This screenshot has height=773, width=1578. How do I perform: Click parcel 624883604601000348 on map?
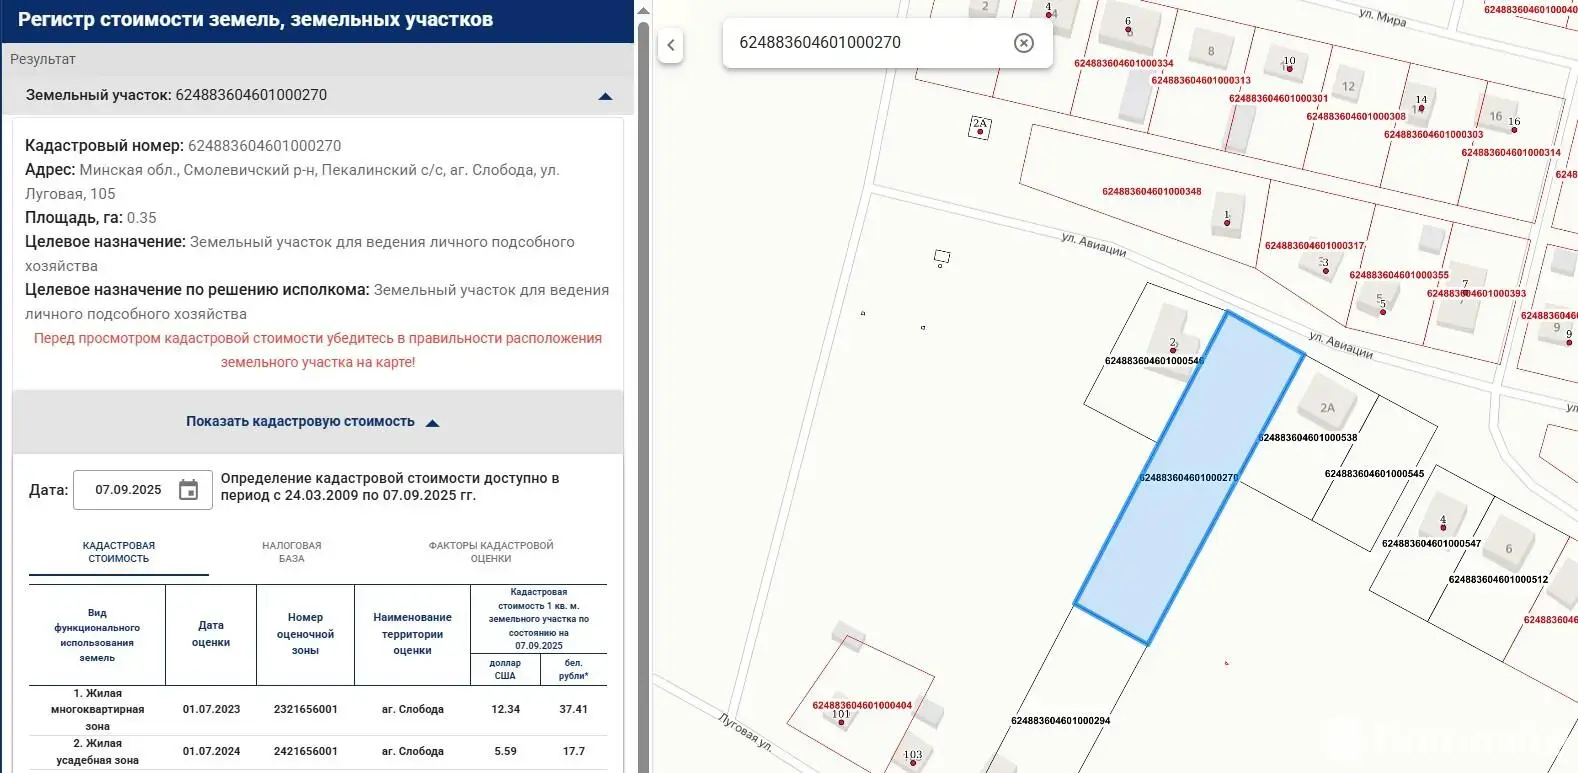1151,191
